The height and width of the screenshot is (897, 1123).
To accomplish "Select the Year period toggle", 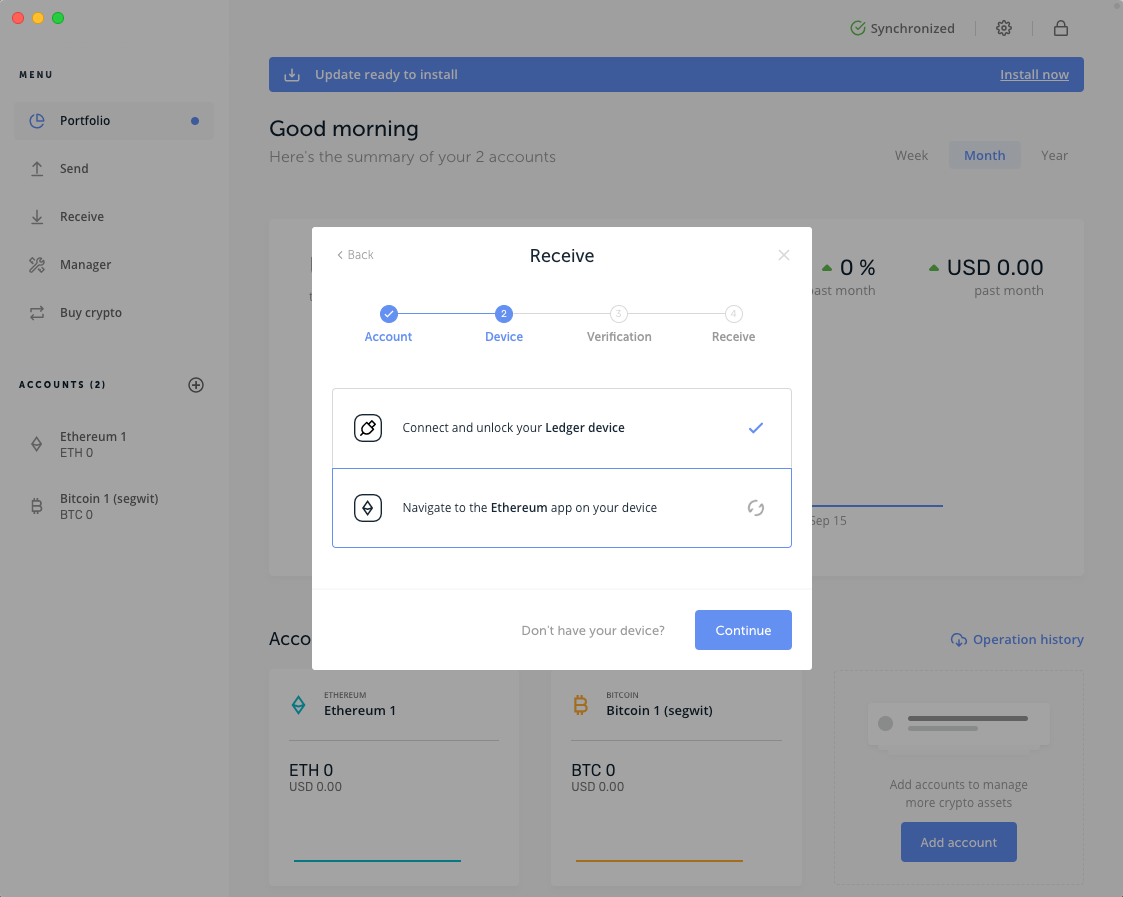I will (x=1054, y=155).
